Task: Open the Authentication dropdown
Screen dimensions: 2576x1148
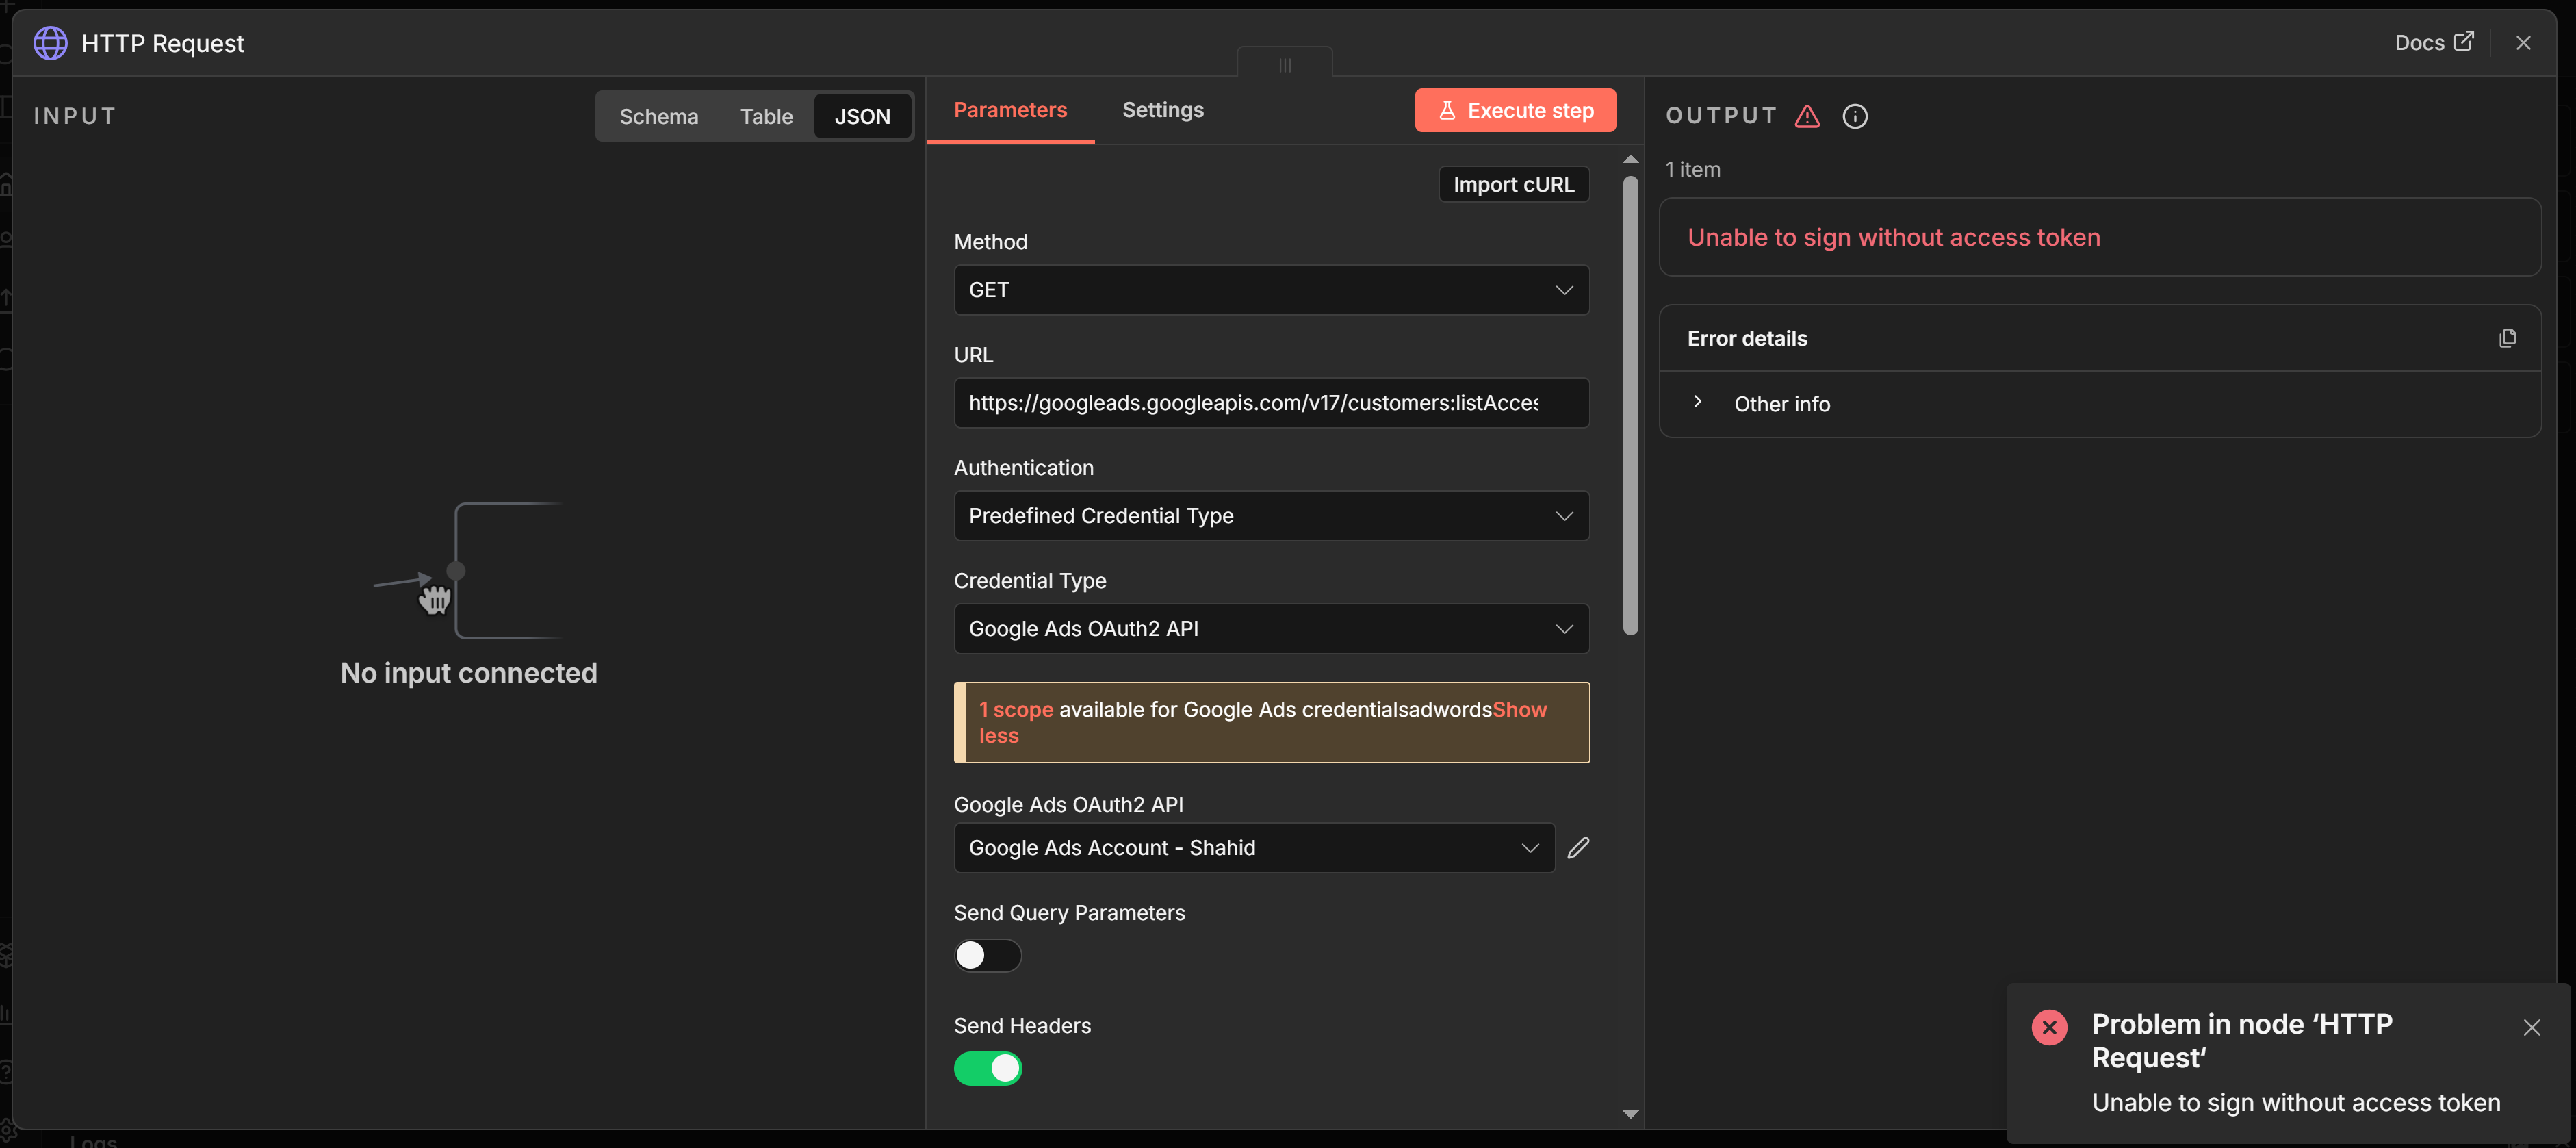Action: click(x=1270, y=516)
